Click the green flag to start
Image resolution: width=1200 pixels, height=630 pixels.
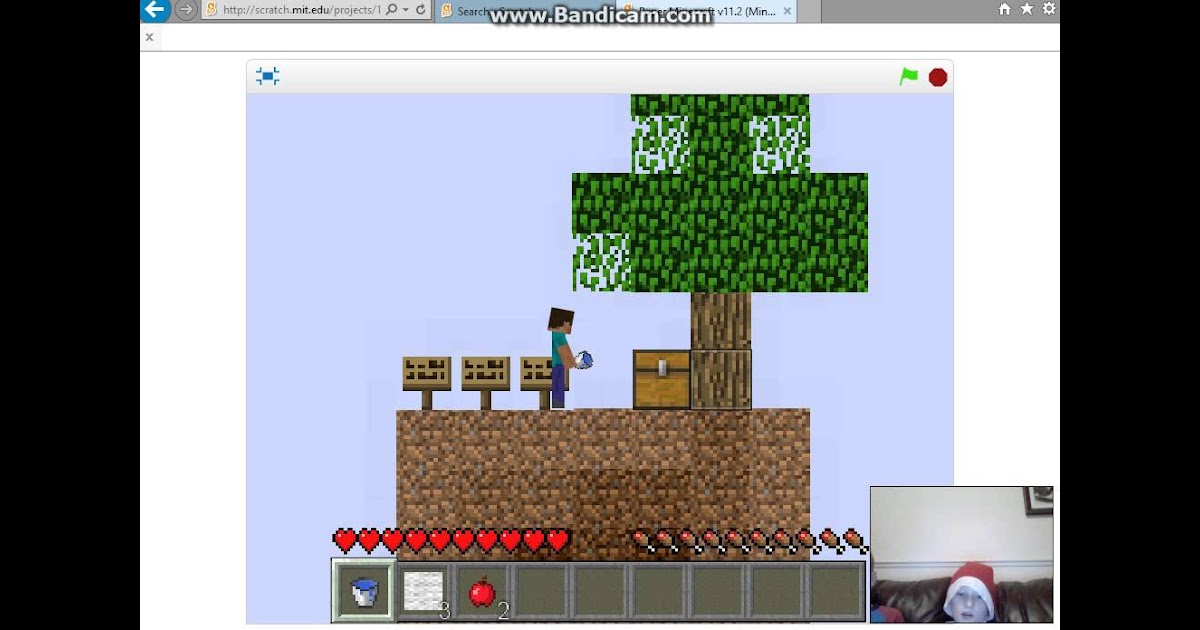[x=908, y=76]
